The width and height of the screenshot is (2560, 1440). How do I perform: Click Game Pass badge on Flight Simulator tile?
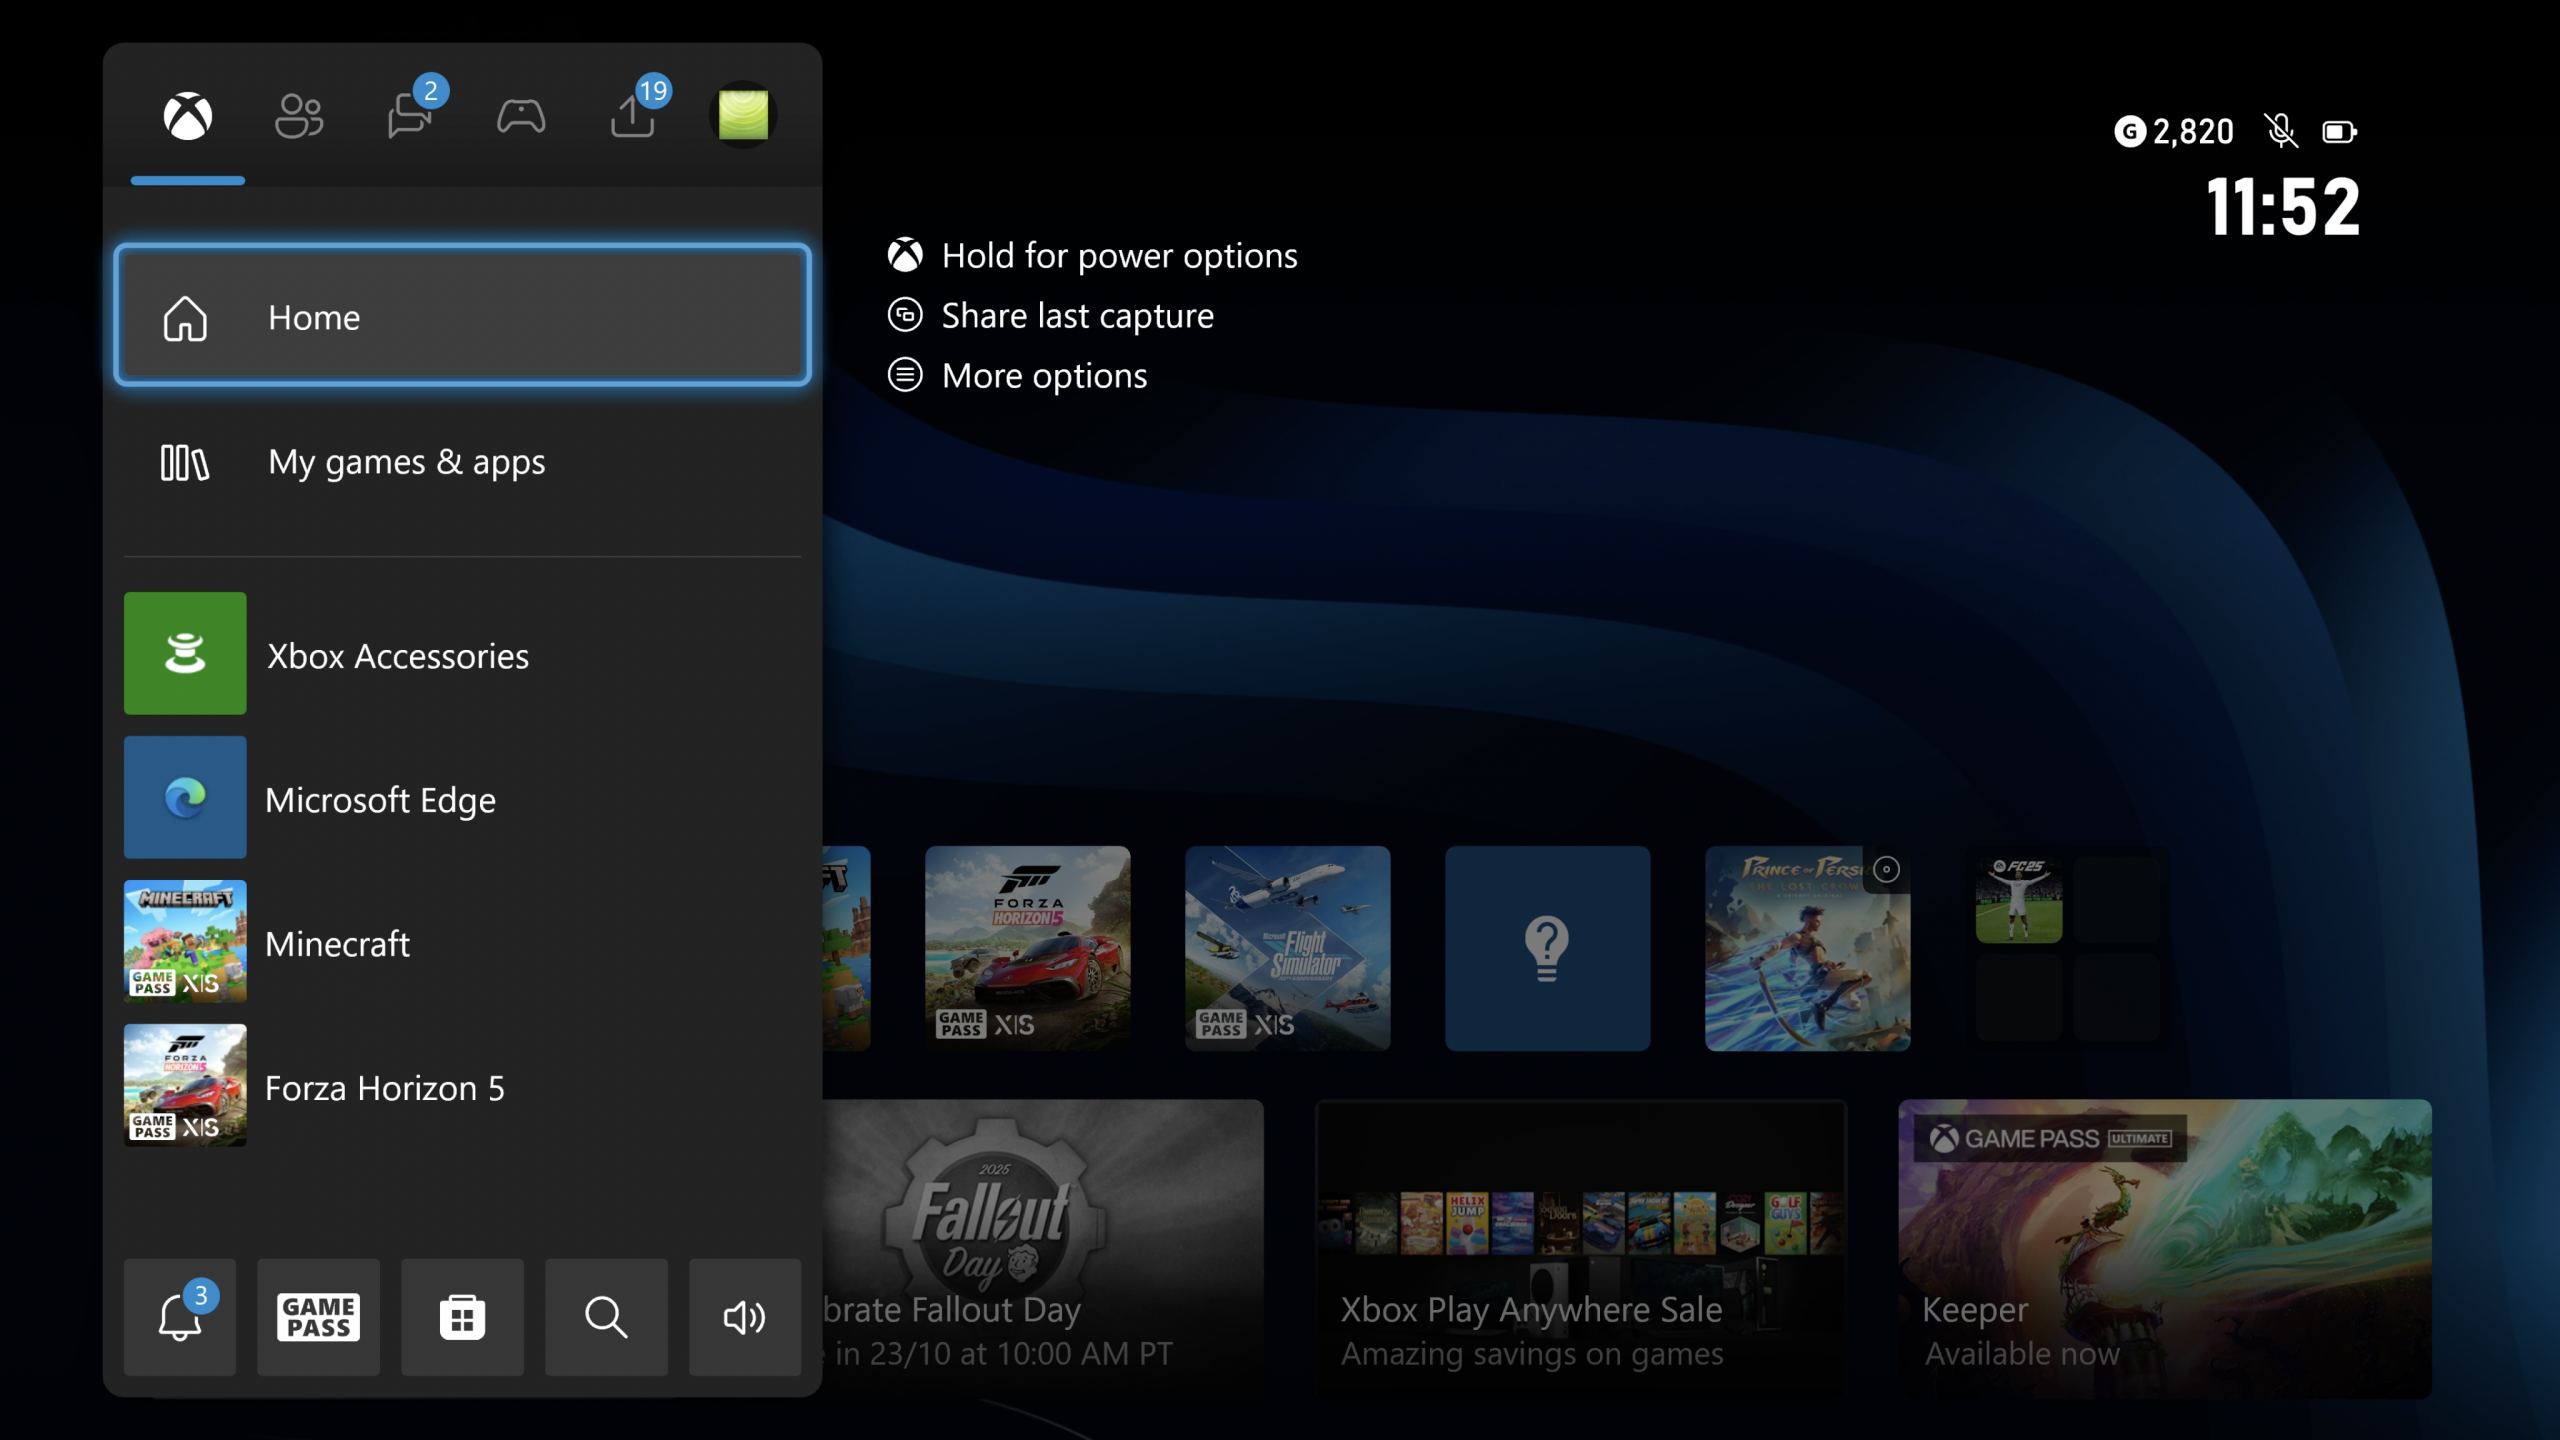click(x=1222, y=1024)
